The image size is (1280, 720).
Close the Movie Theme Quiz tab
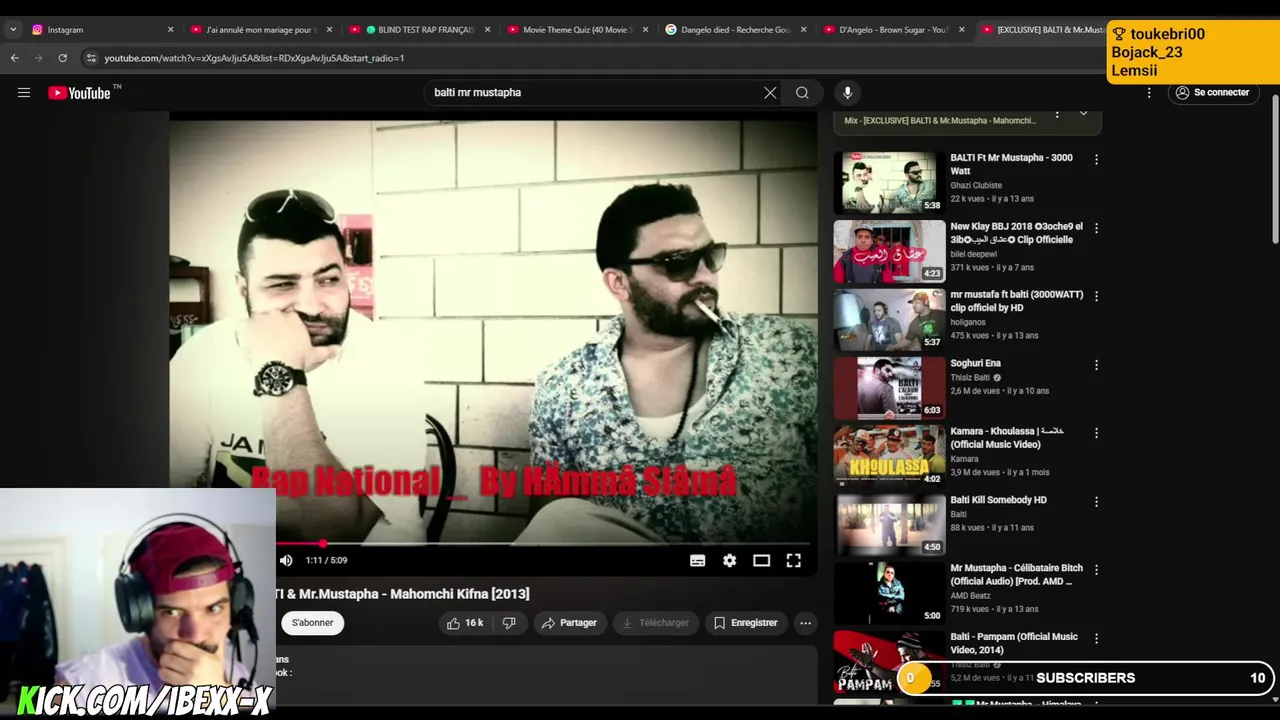pos(645,30)
